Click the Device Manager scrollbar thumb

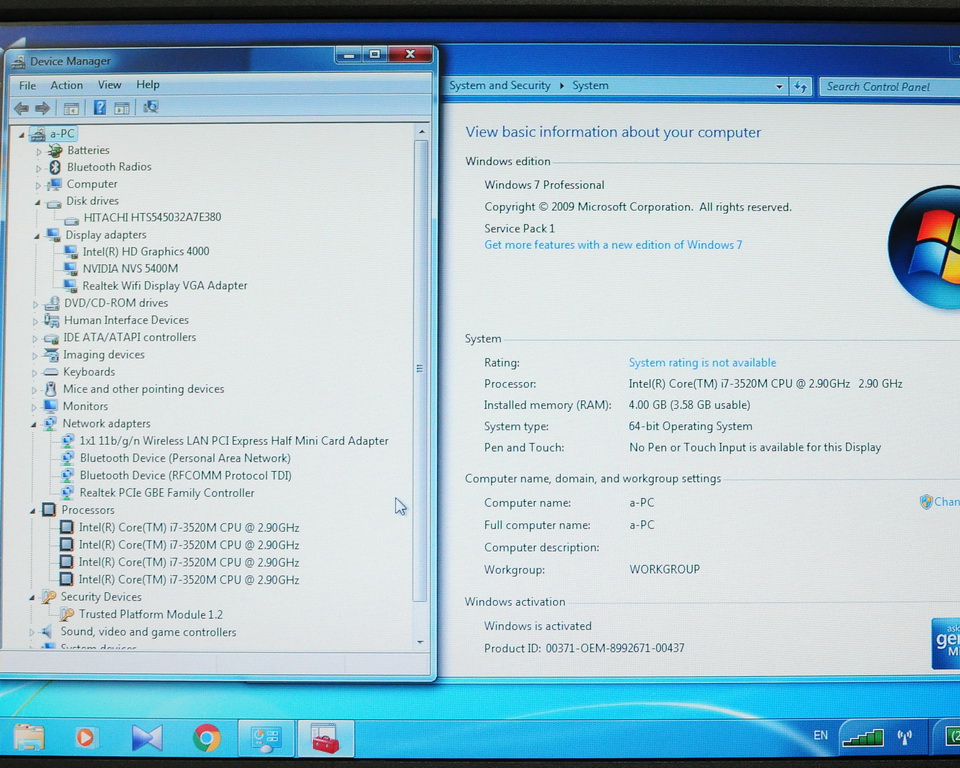(x=420, y=369)
